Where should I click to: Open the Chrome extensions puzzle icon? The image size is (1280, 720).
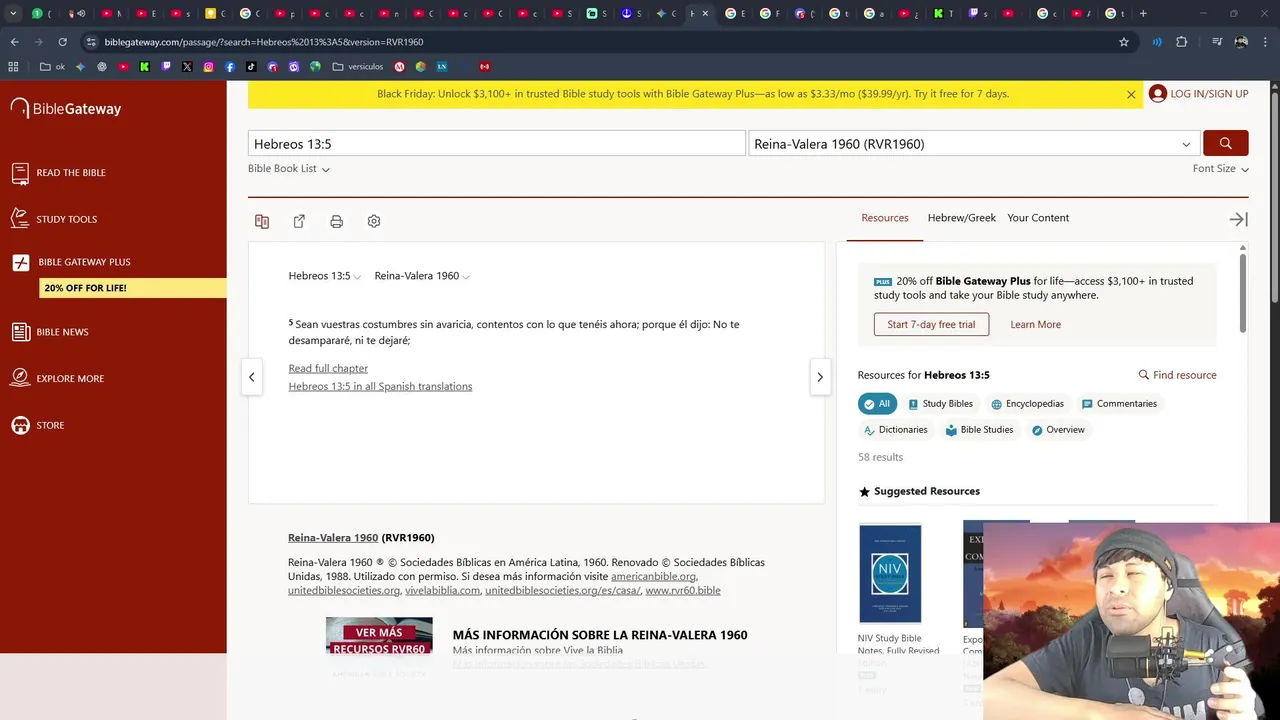pos(1182,42)
